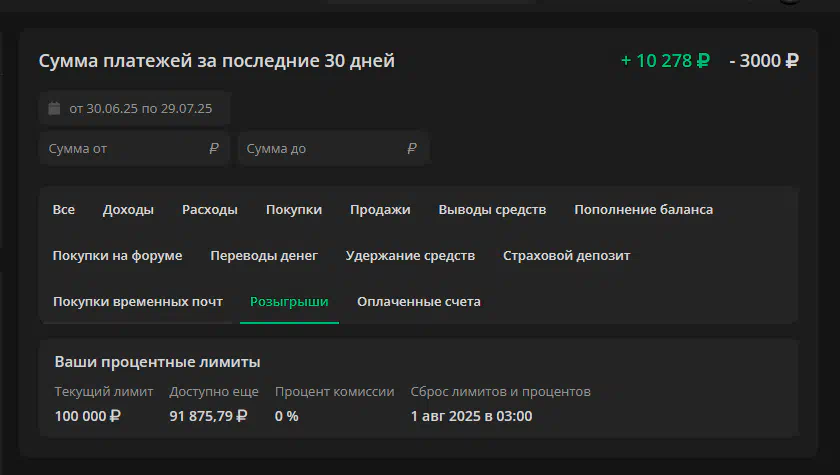Show the 'Выводы средств' tab
The width and height of the screenshot is (840, 475).
point(492,209)
